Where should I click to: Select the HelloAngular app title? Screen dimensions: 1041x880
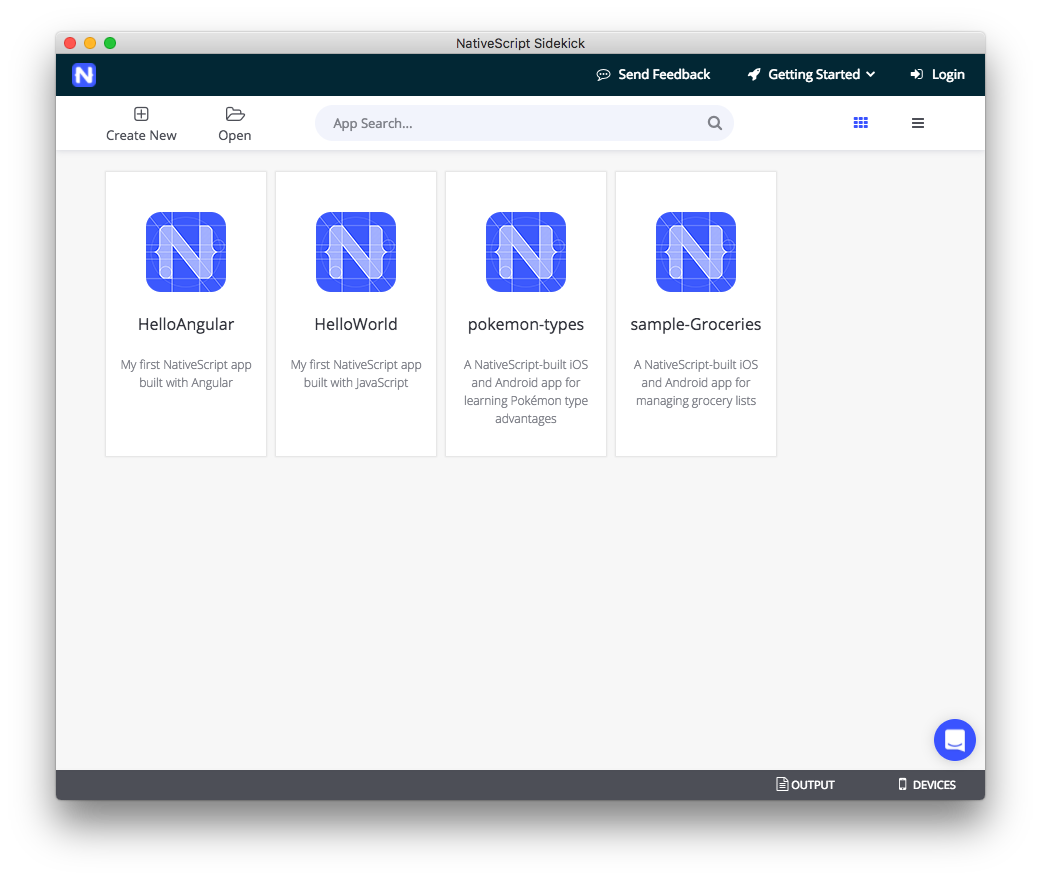pos(186,324)
